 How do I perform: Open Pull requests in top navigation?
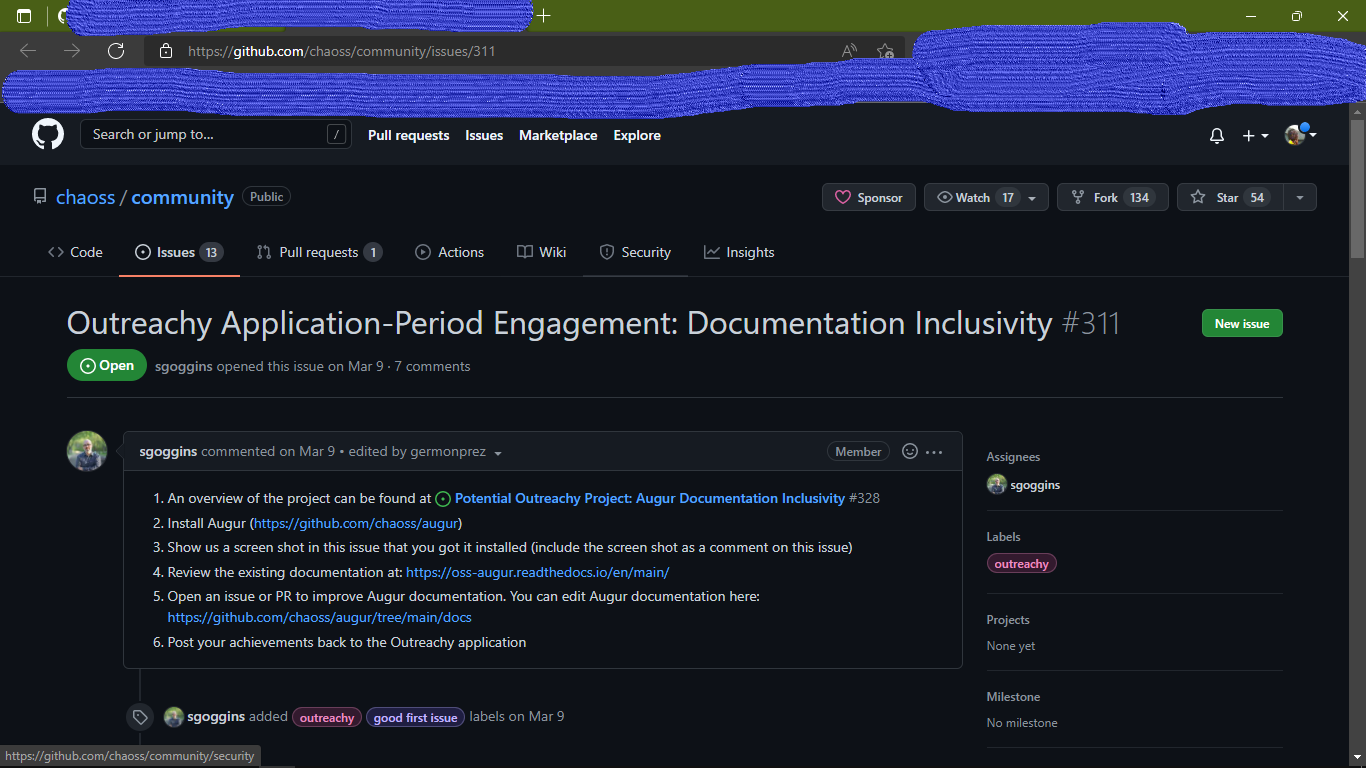point(409,135)
